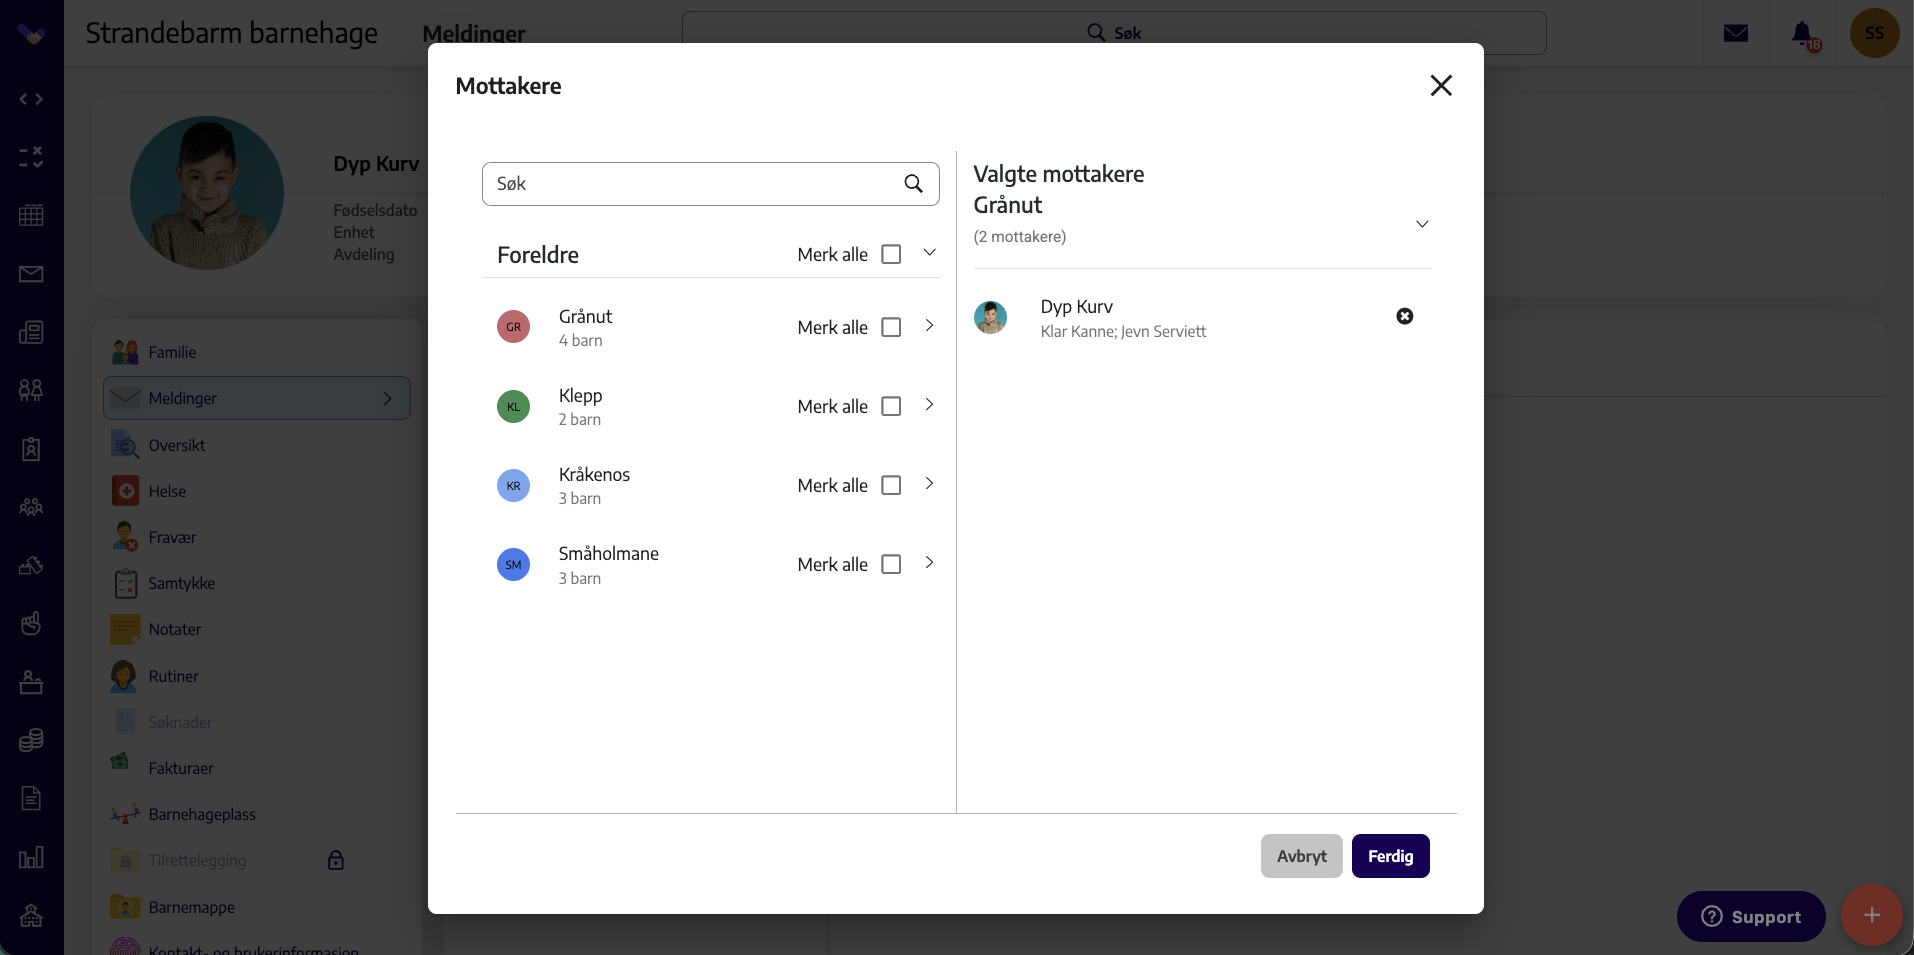Select all in Småholmane via checkbox
1914x955 pixels.
click(x=891, y=565)
